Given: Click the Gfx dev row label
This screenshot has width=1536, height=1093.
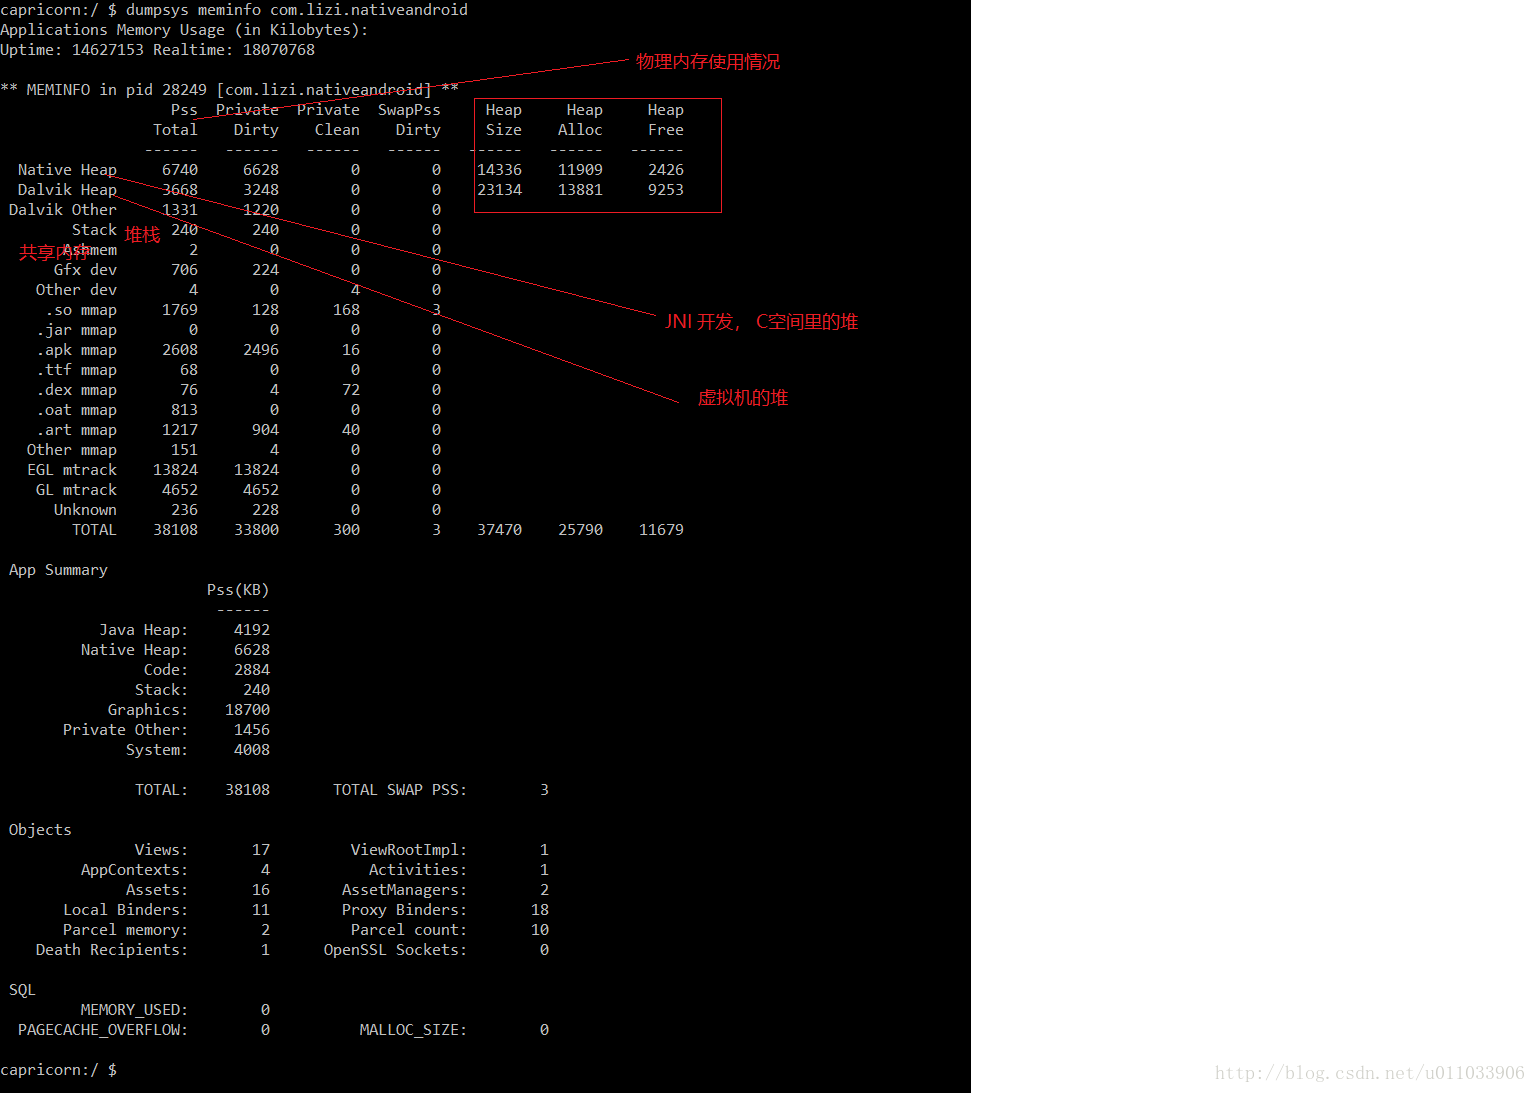Looking at the screenshot, I should pos(85,270).
